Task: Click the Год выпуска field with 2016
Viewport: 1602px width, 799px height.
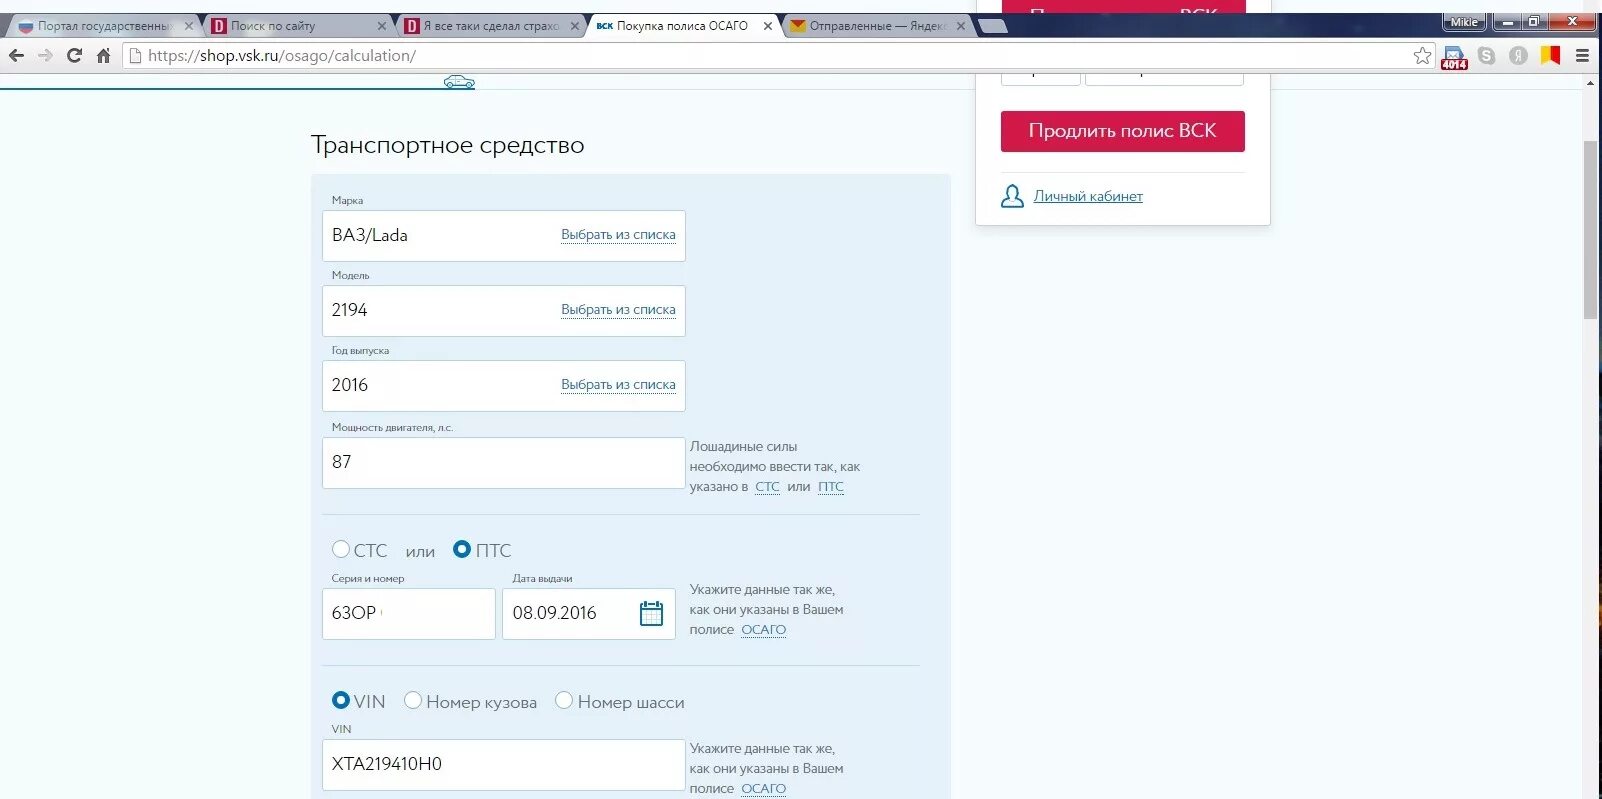Action: tap(504, 386)
